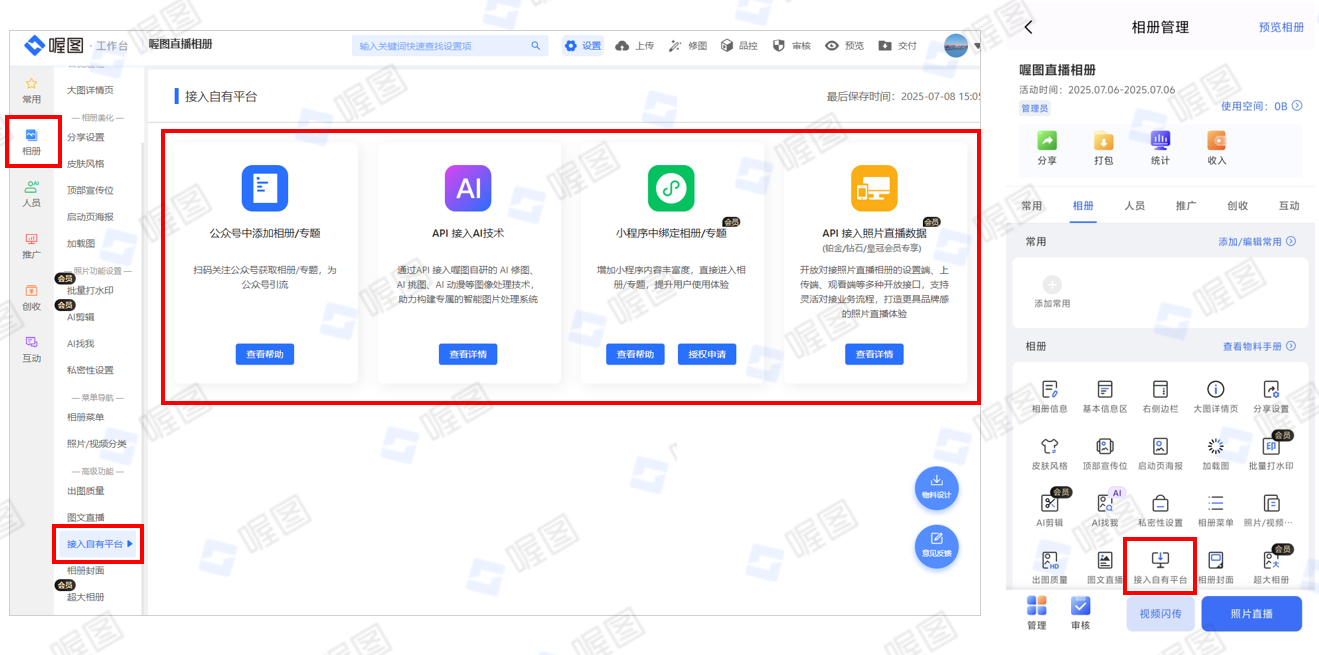Open 推广 section in left sidebar
The image size is (1319, 655).
32,246
